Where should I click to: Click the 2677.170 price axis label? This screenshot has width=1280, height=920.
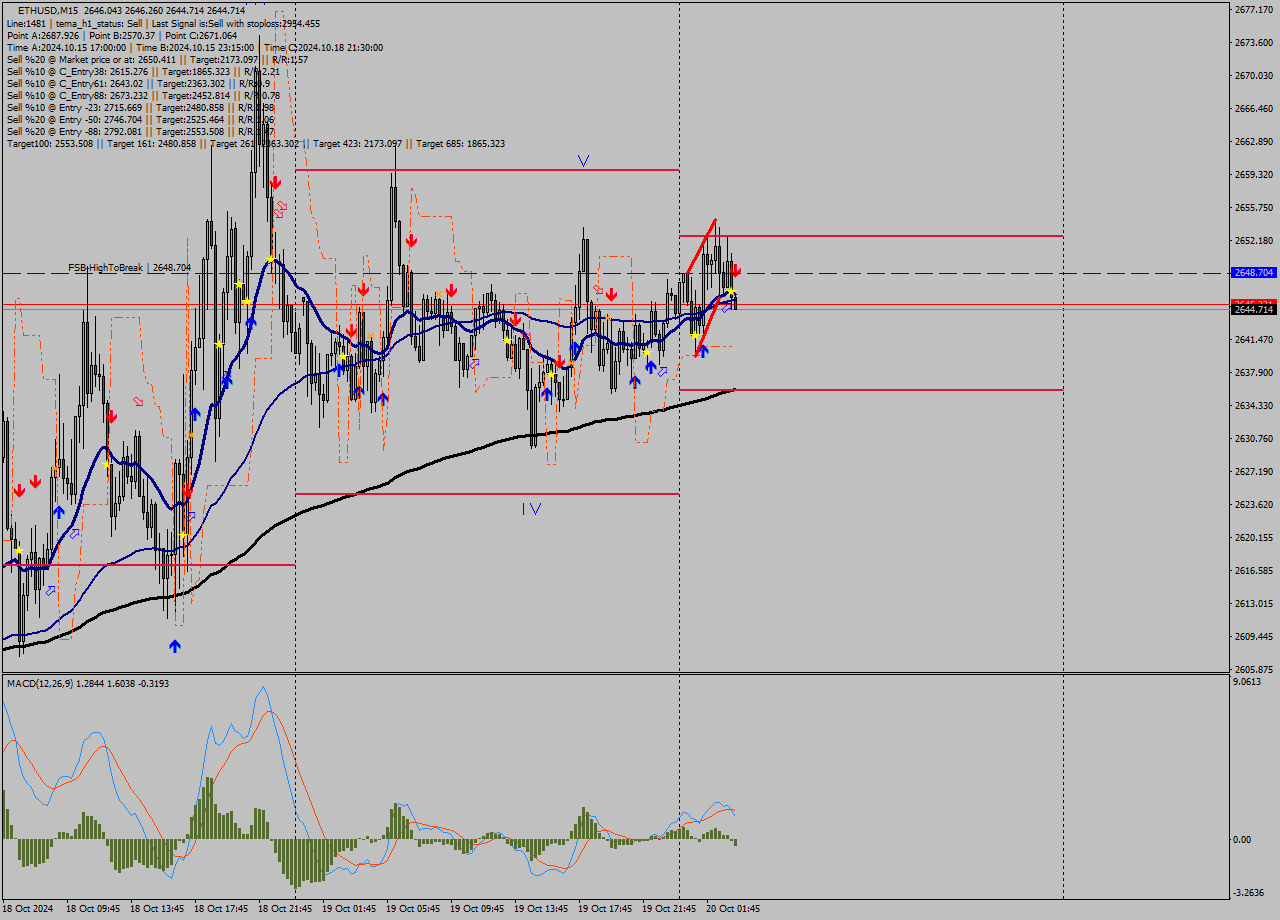tap(1253, 10)
